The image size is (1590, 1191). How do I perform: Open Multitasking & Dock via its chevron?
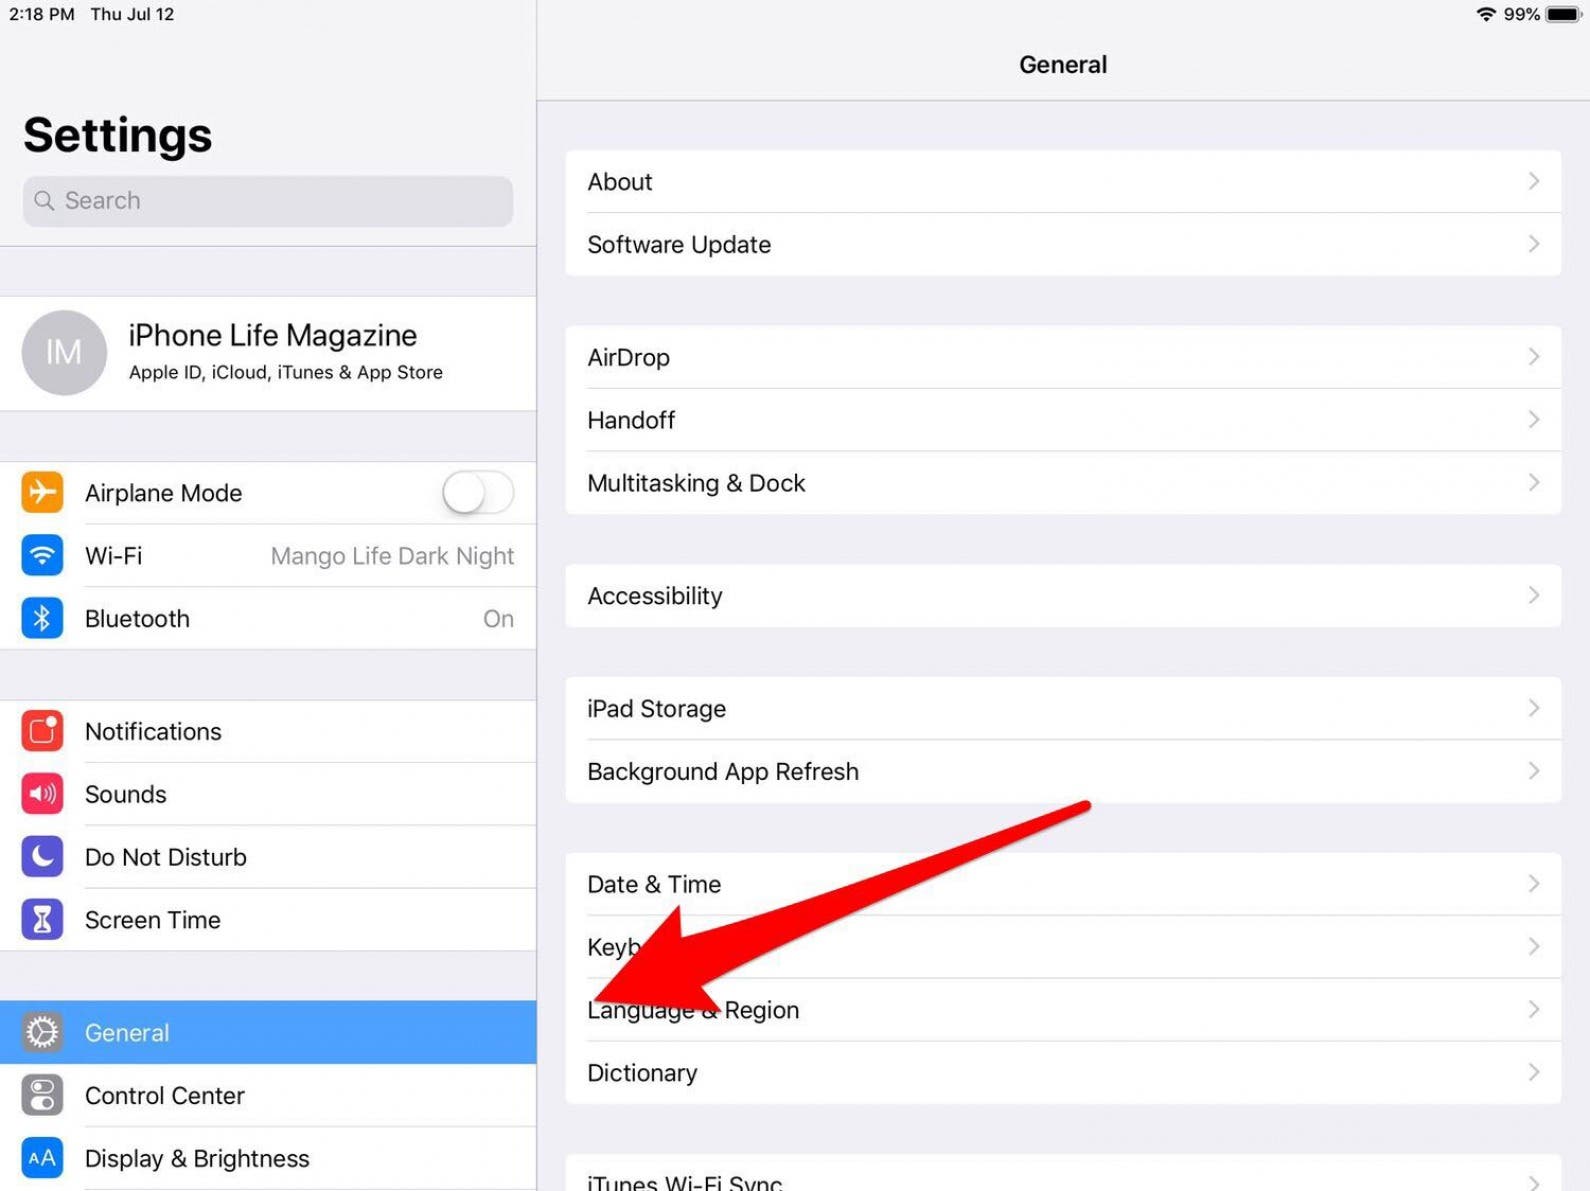click(1533, 483)
